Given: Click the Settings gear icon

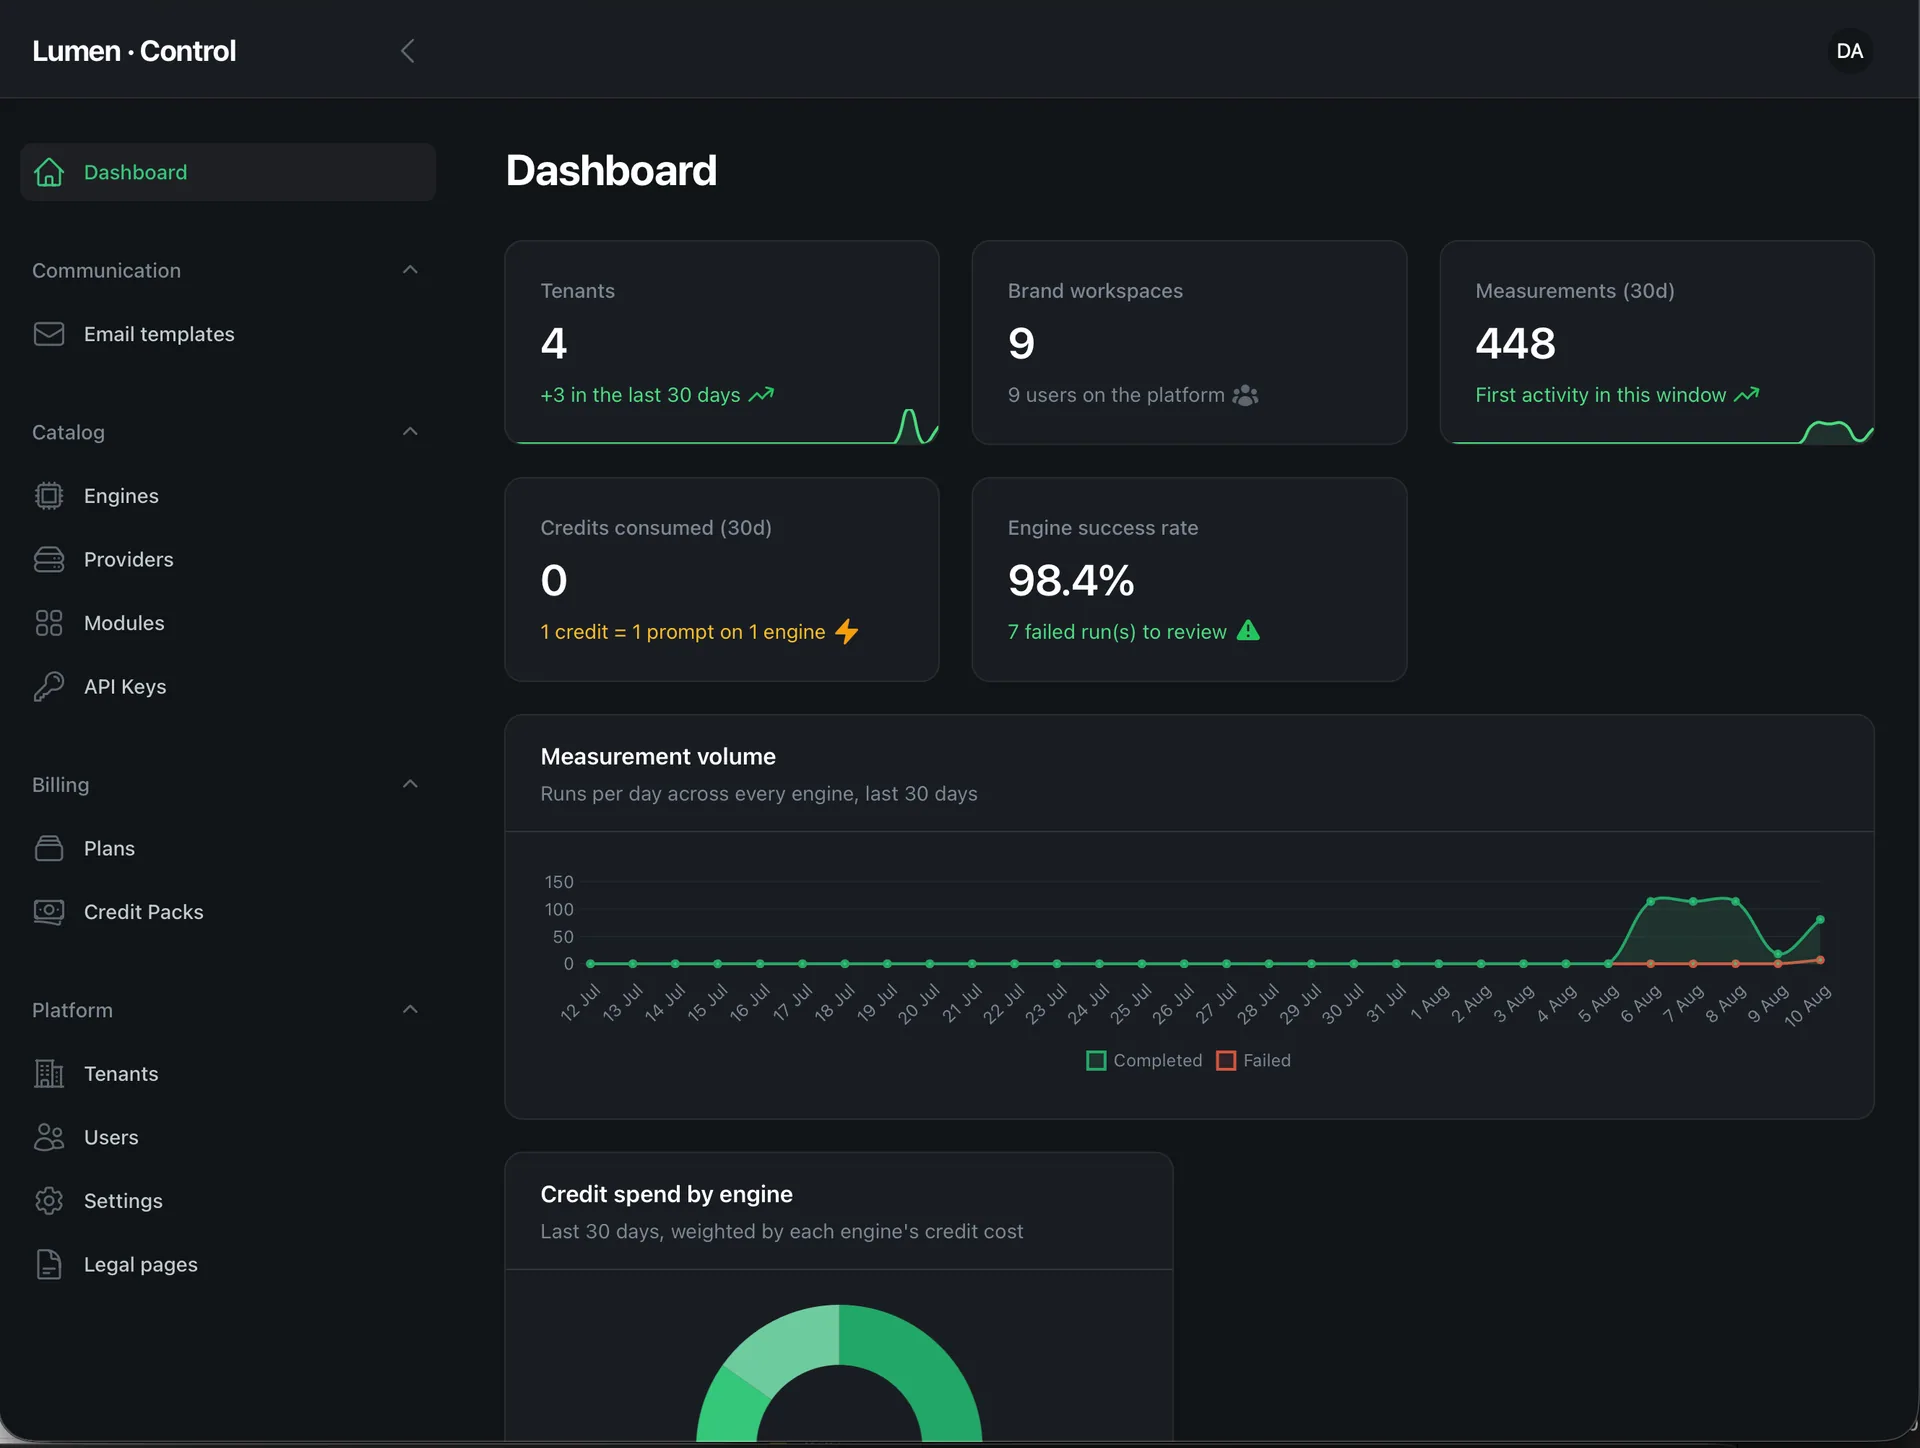Looking at the screenshot, I should coord(49,1201).
